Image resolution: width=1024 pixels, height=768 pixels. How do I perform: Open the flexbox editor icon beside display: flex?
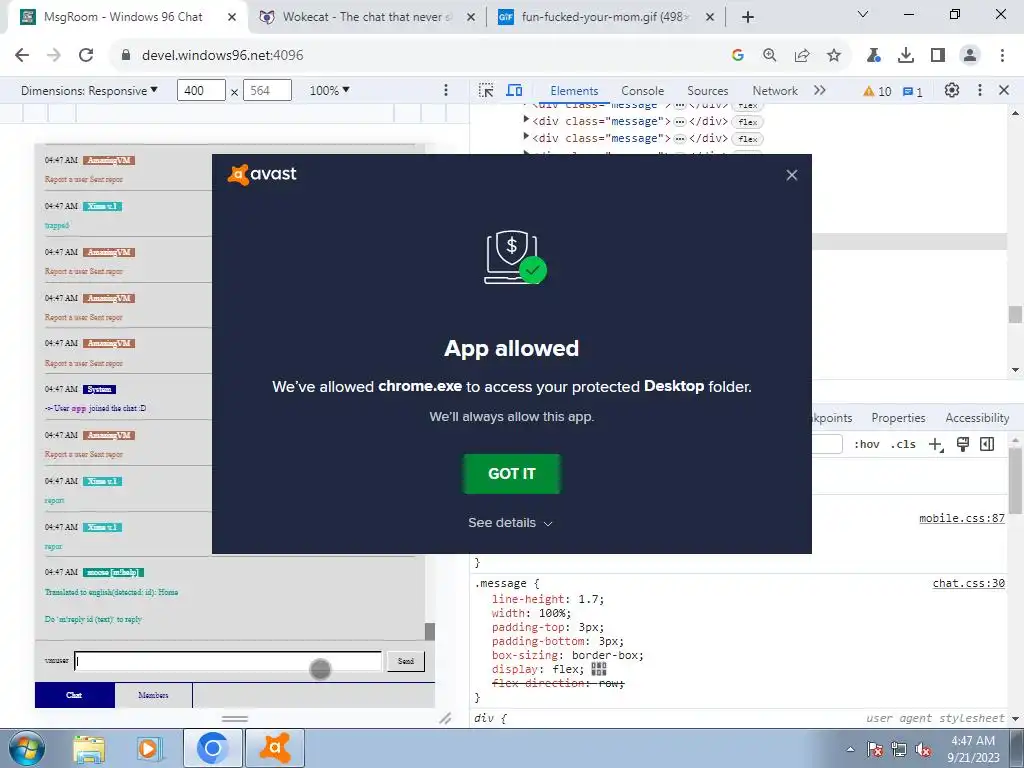click(x=599, y=669)
